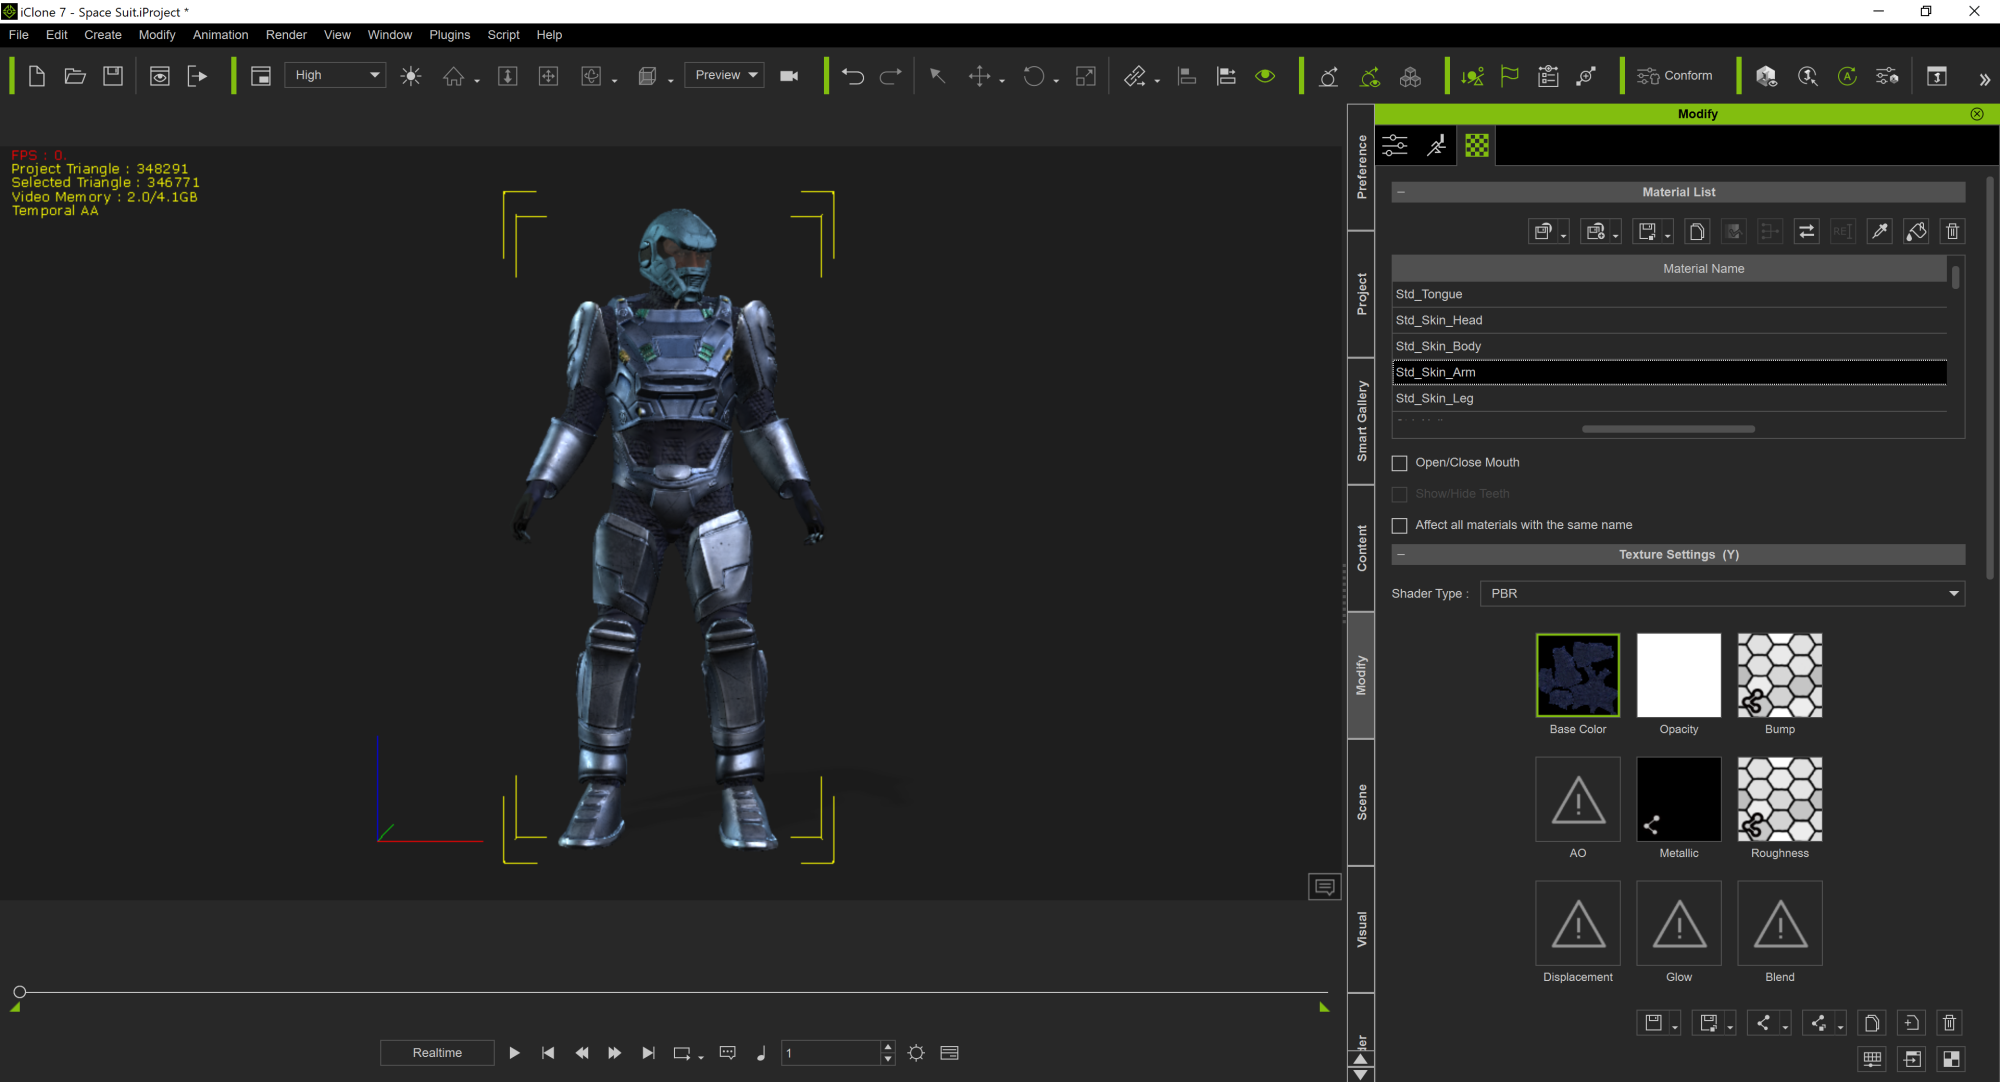
Task: Open the Smart Gallery side tab
Action: coord(1361,421)
